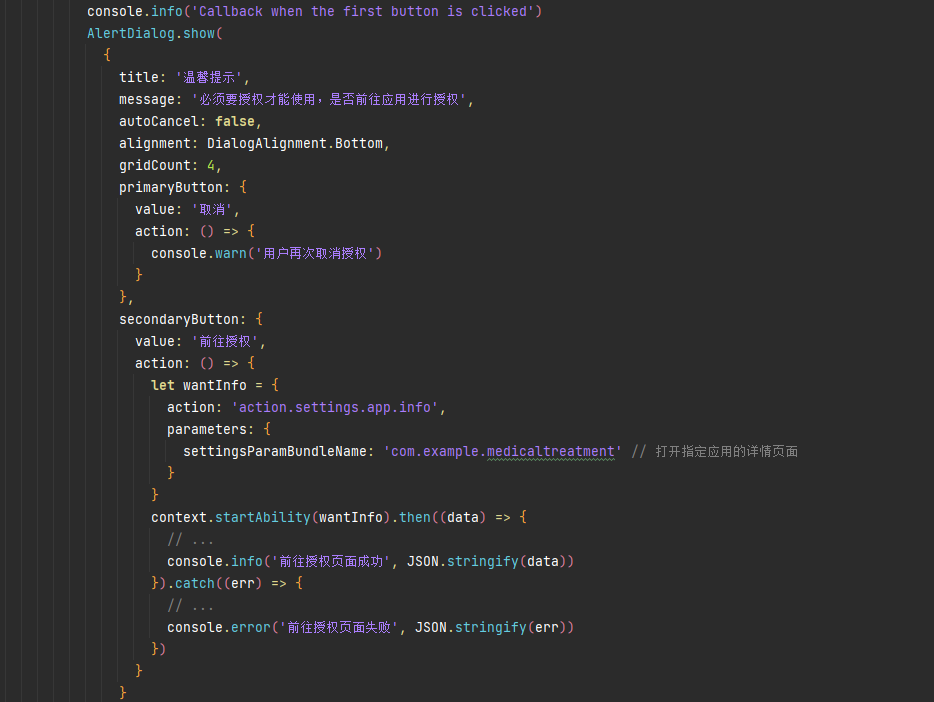
Task: Click 'action.settings.app.info' string
Action: [335, 407]
